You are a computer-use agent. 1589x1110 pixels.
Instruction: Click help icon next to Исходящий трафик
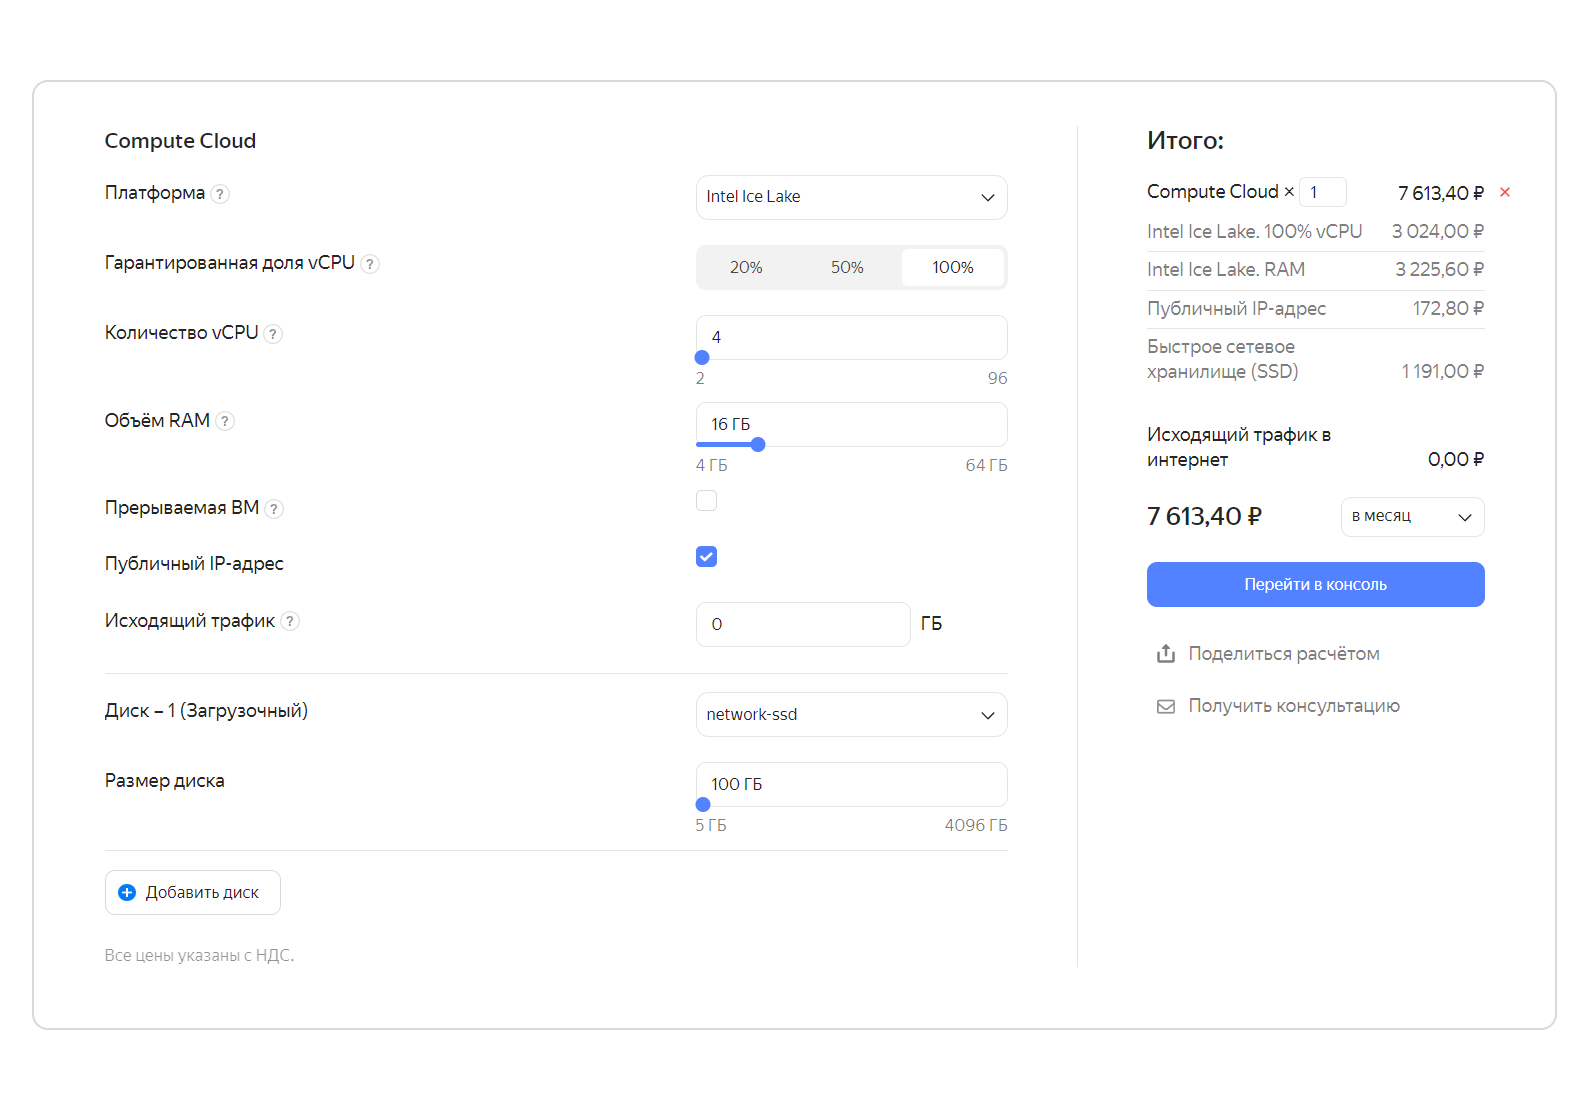click(290, 621)
